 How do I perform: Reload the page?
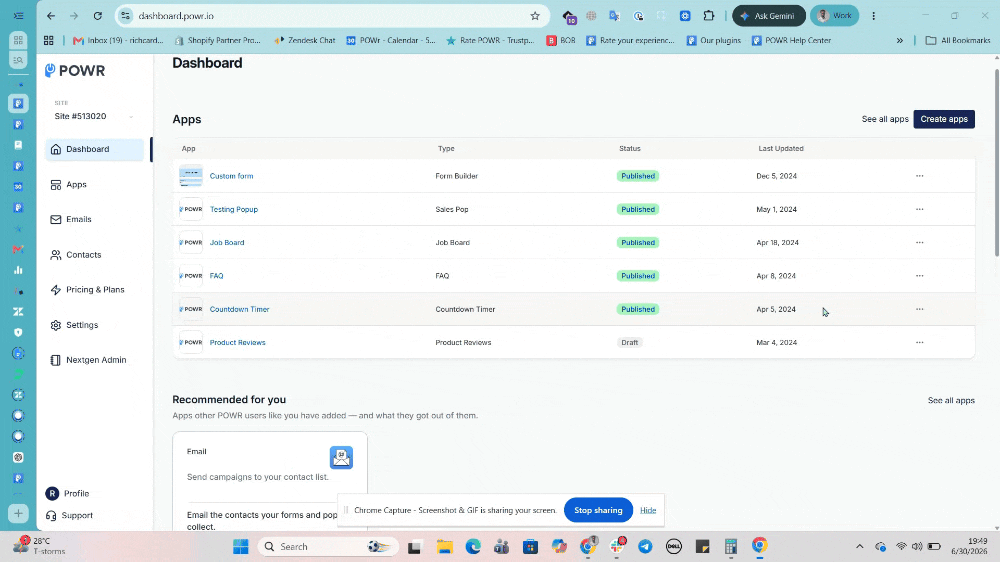click(98, 16)
